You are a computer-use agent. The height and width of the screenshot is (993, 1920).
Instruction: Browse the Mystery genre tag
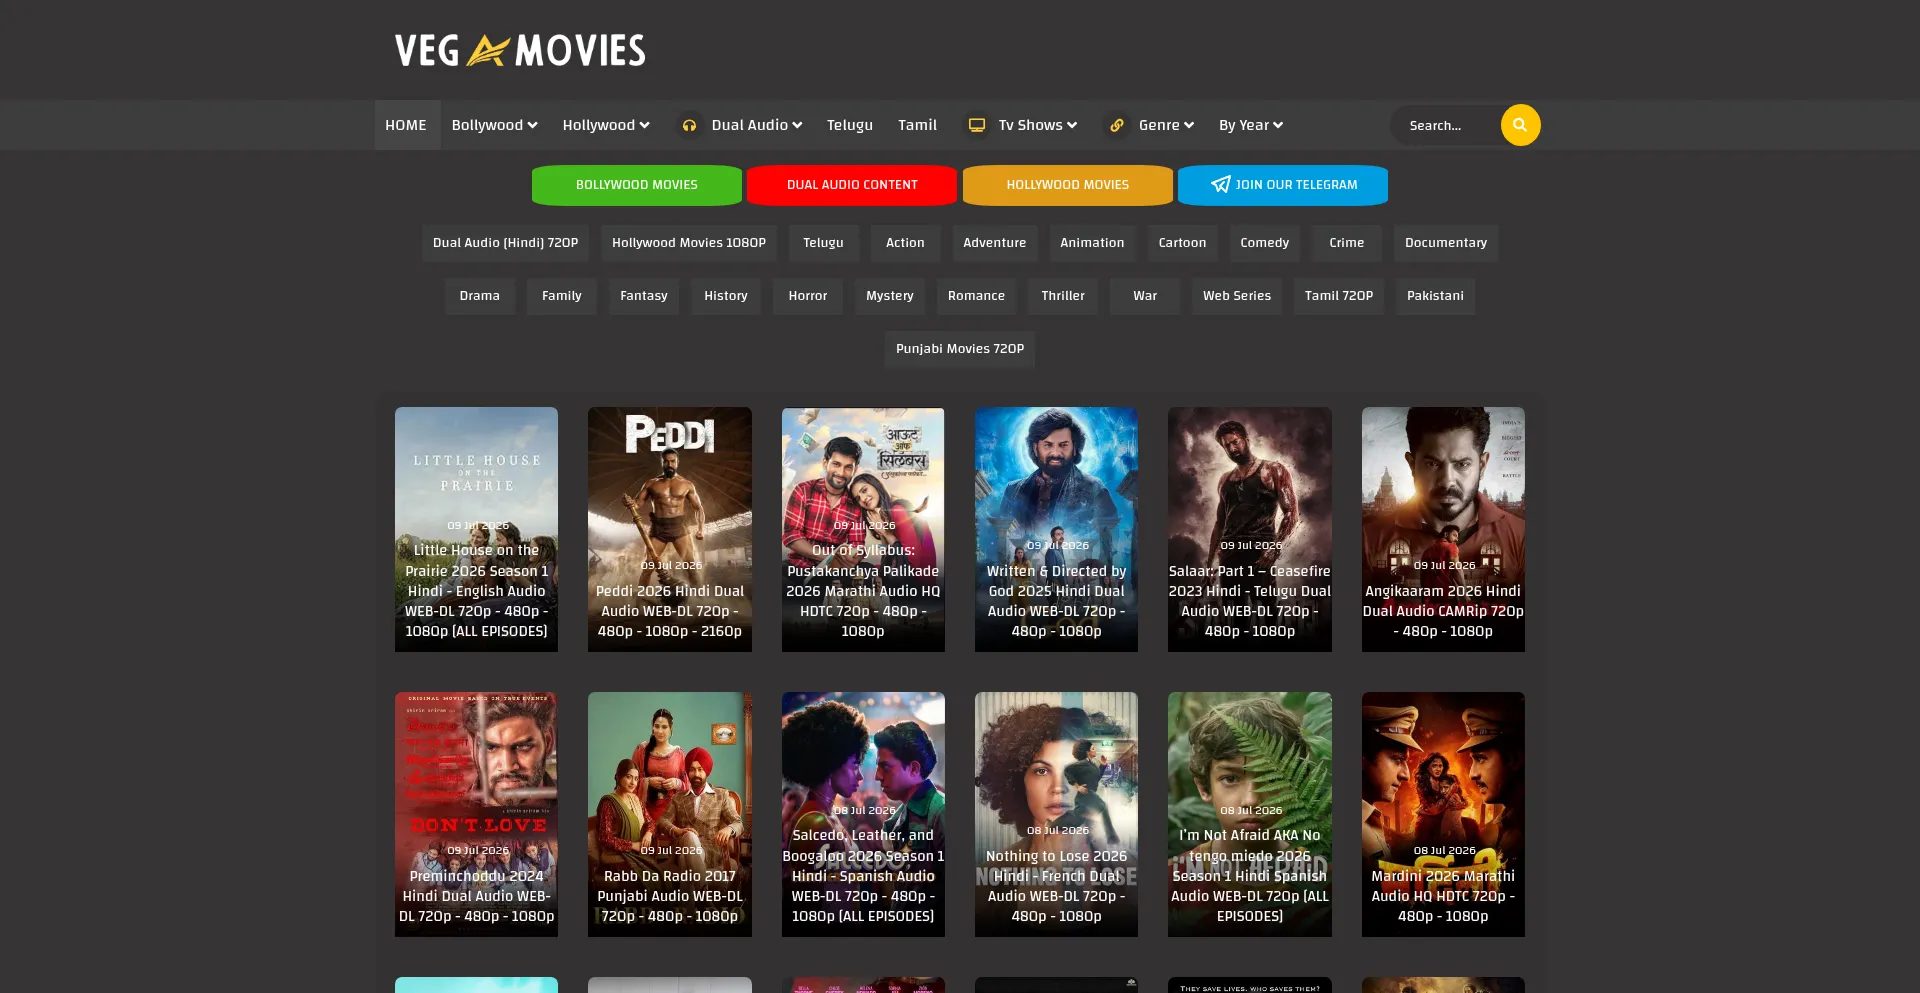pos(890,296)
